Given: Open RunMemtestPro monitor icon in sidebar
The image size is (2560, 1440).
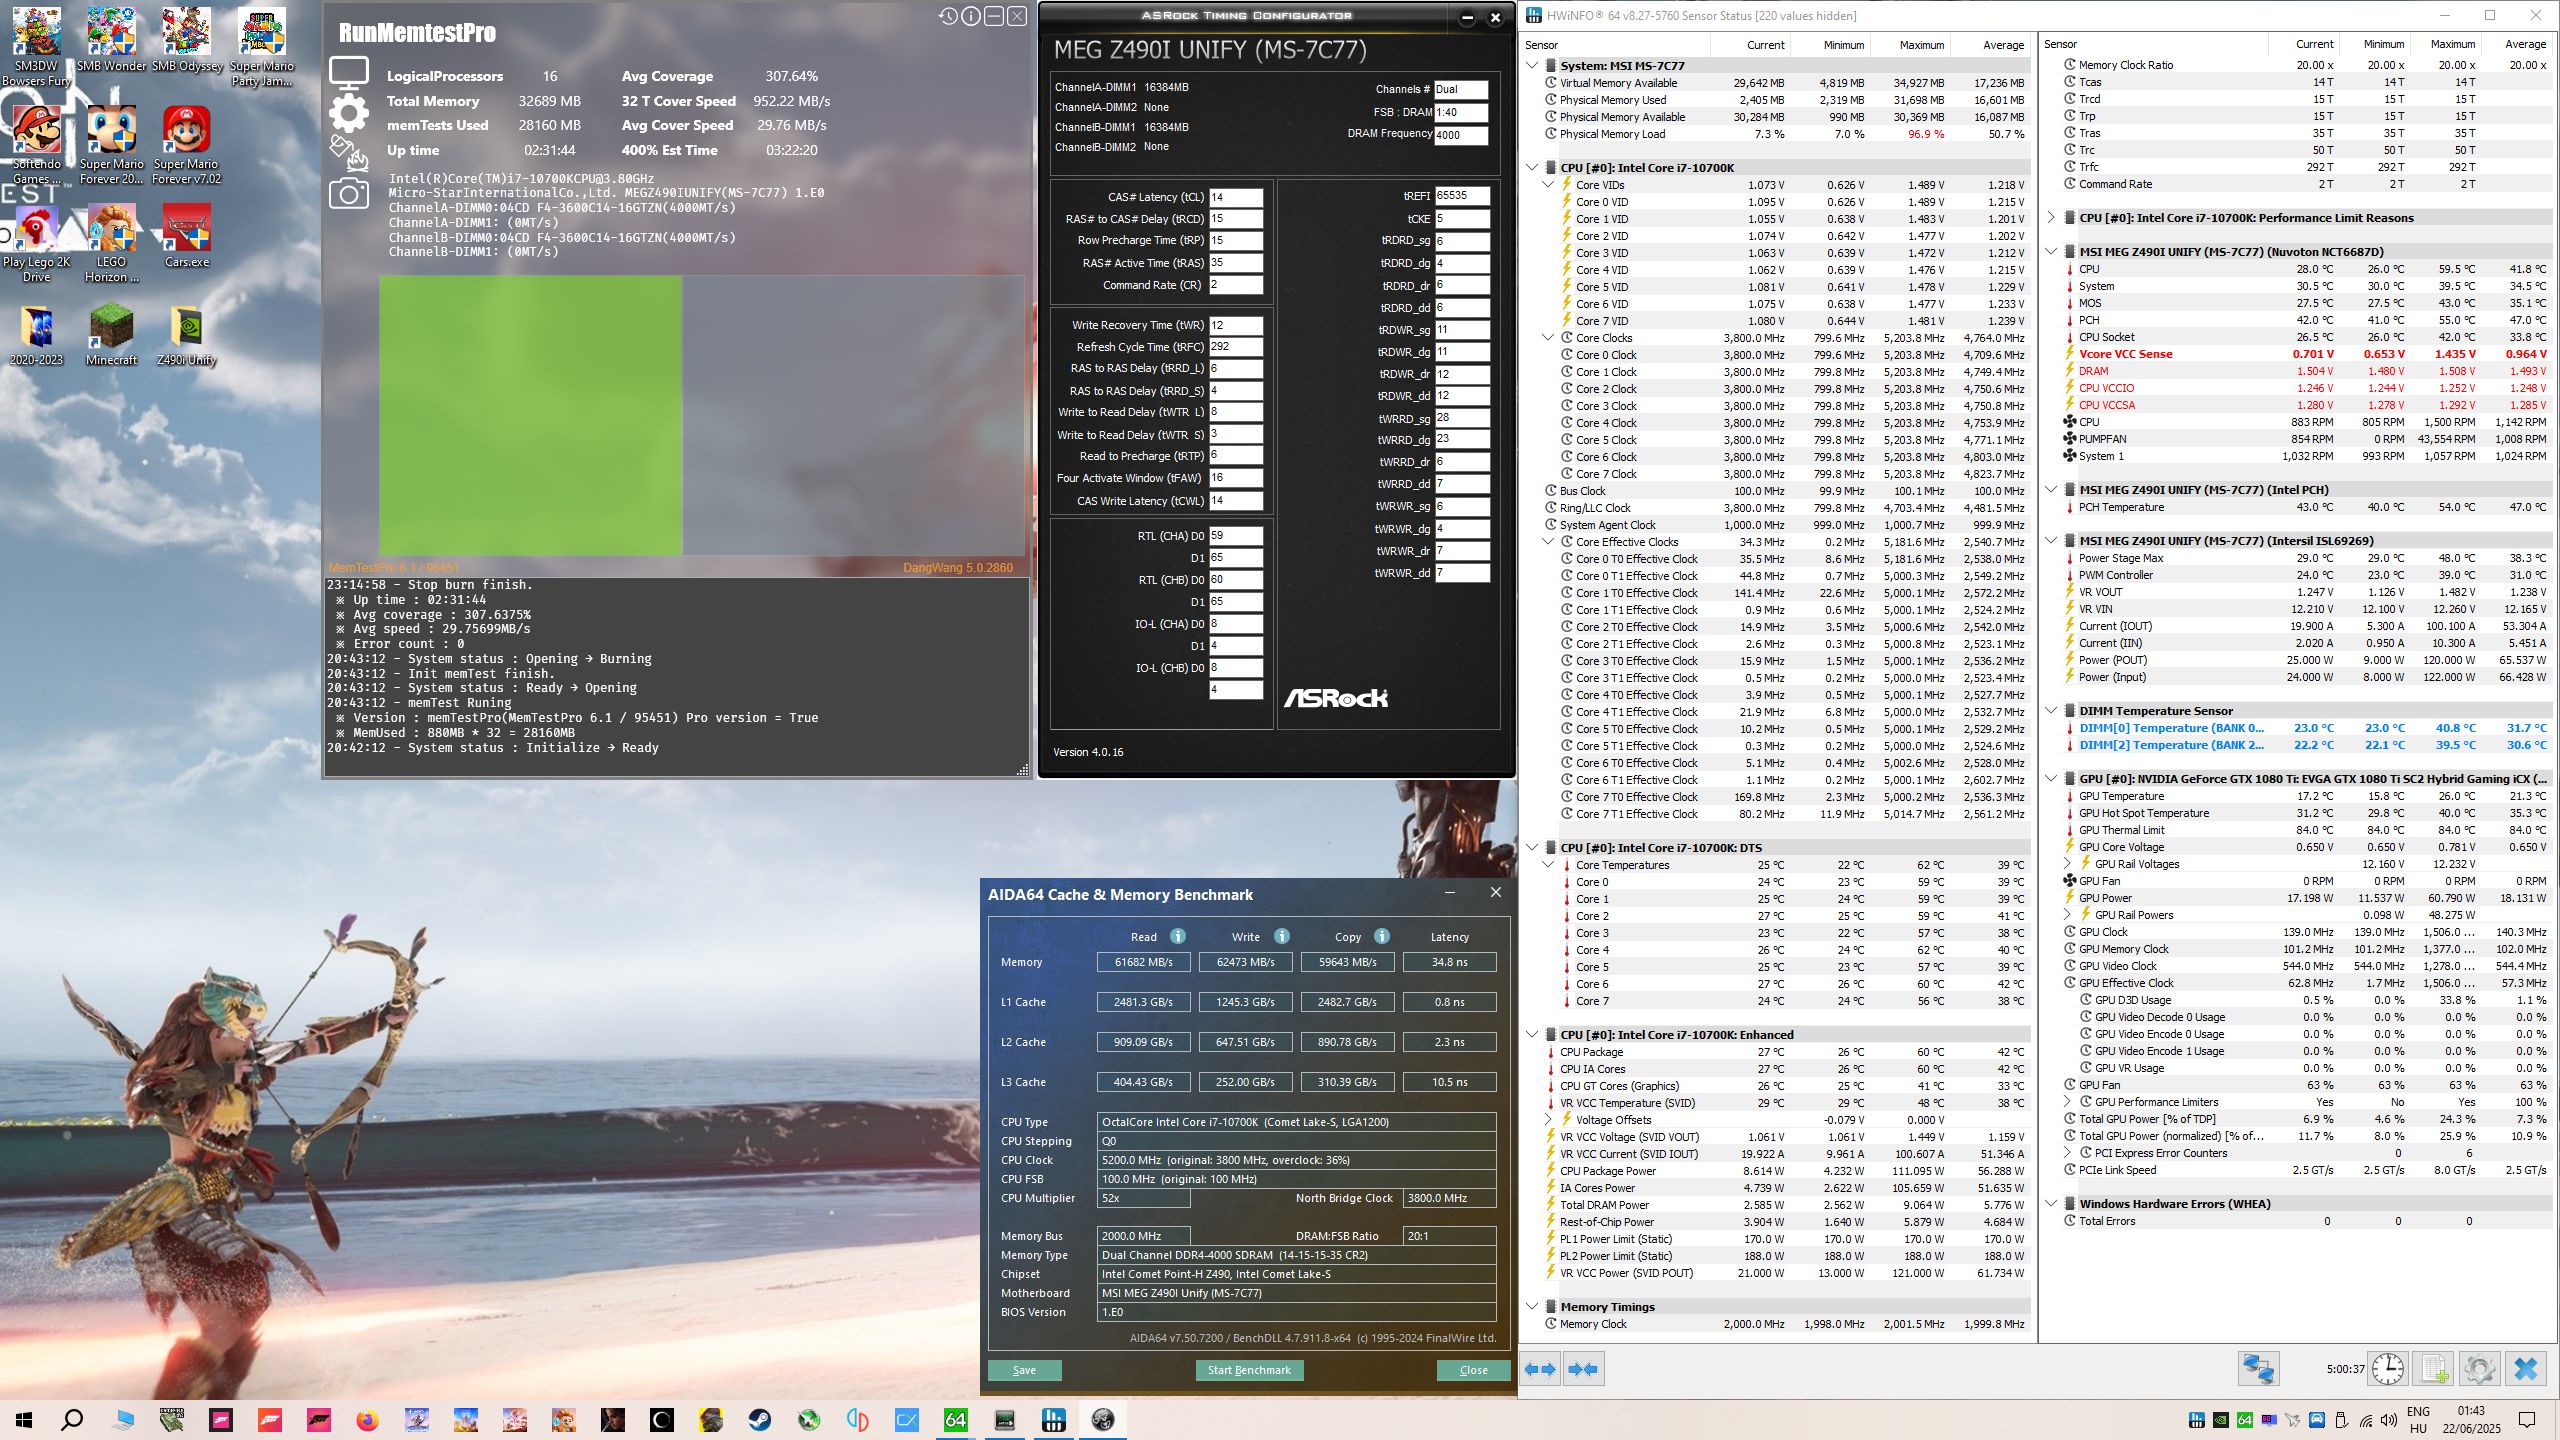Looking at the screenshot, I should click(x=349, y=73).
